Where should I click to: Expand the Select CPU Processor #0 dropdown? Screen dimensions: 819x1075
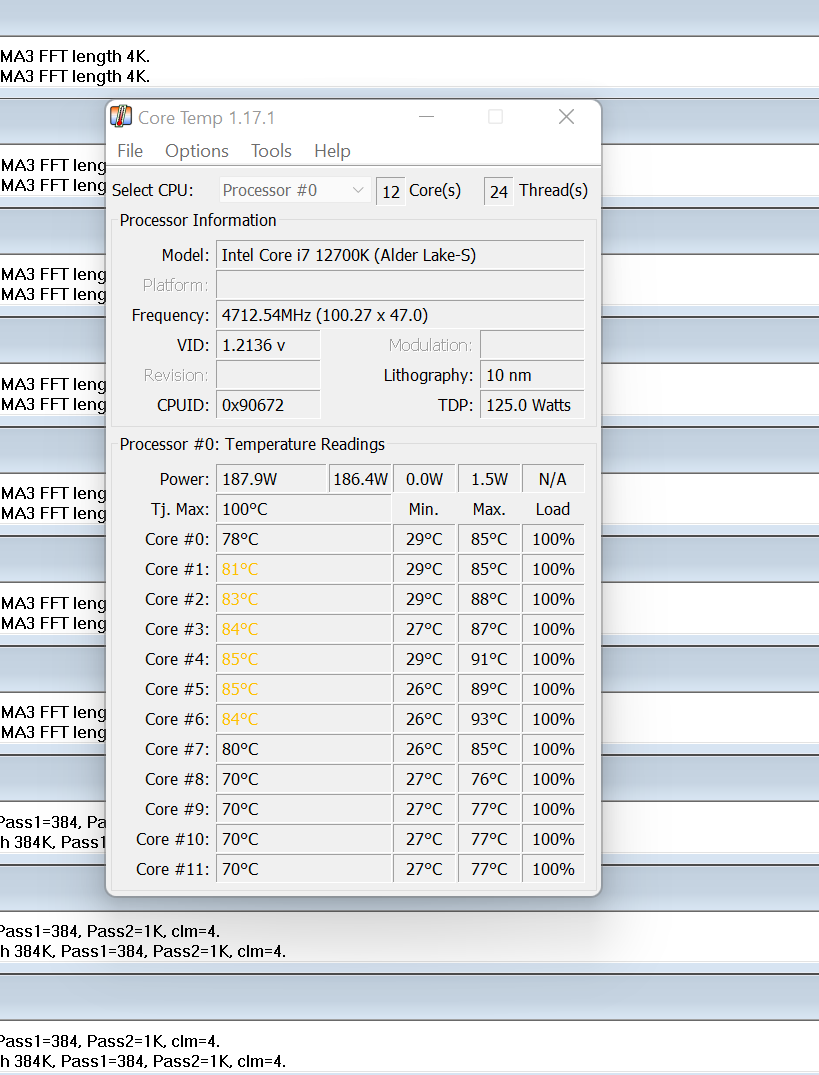click(x=295, y=190)
